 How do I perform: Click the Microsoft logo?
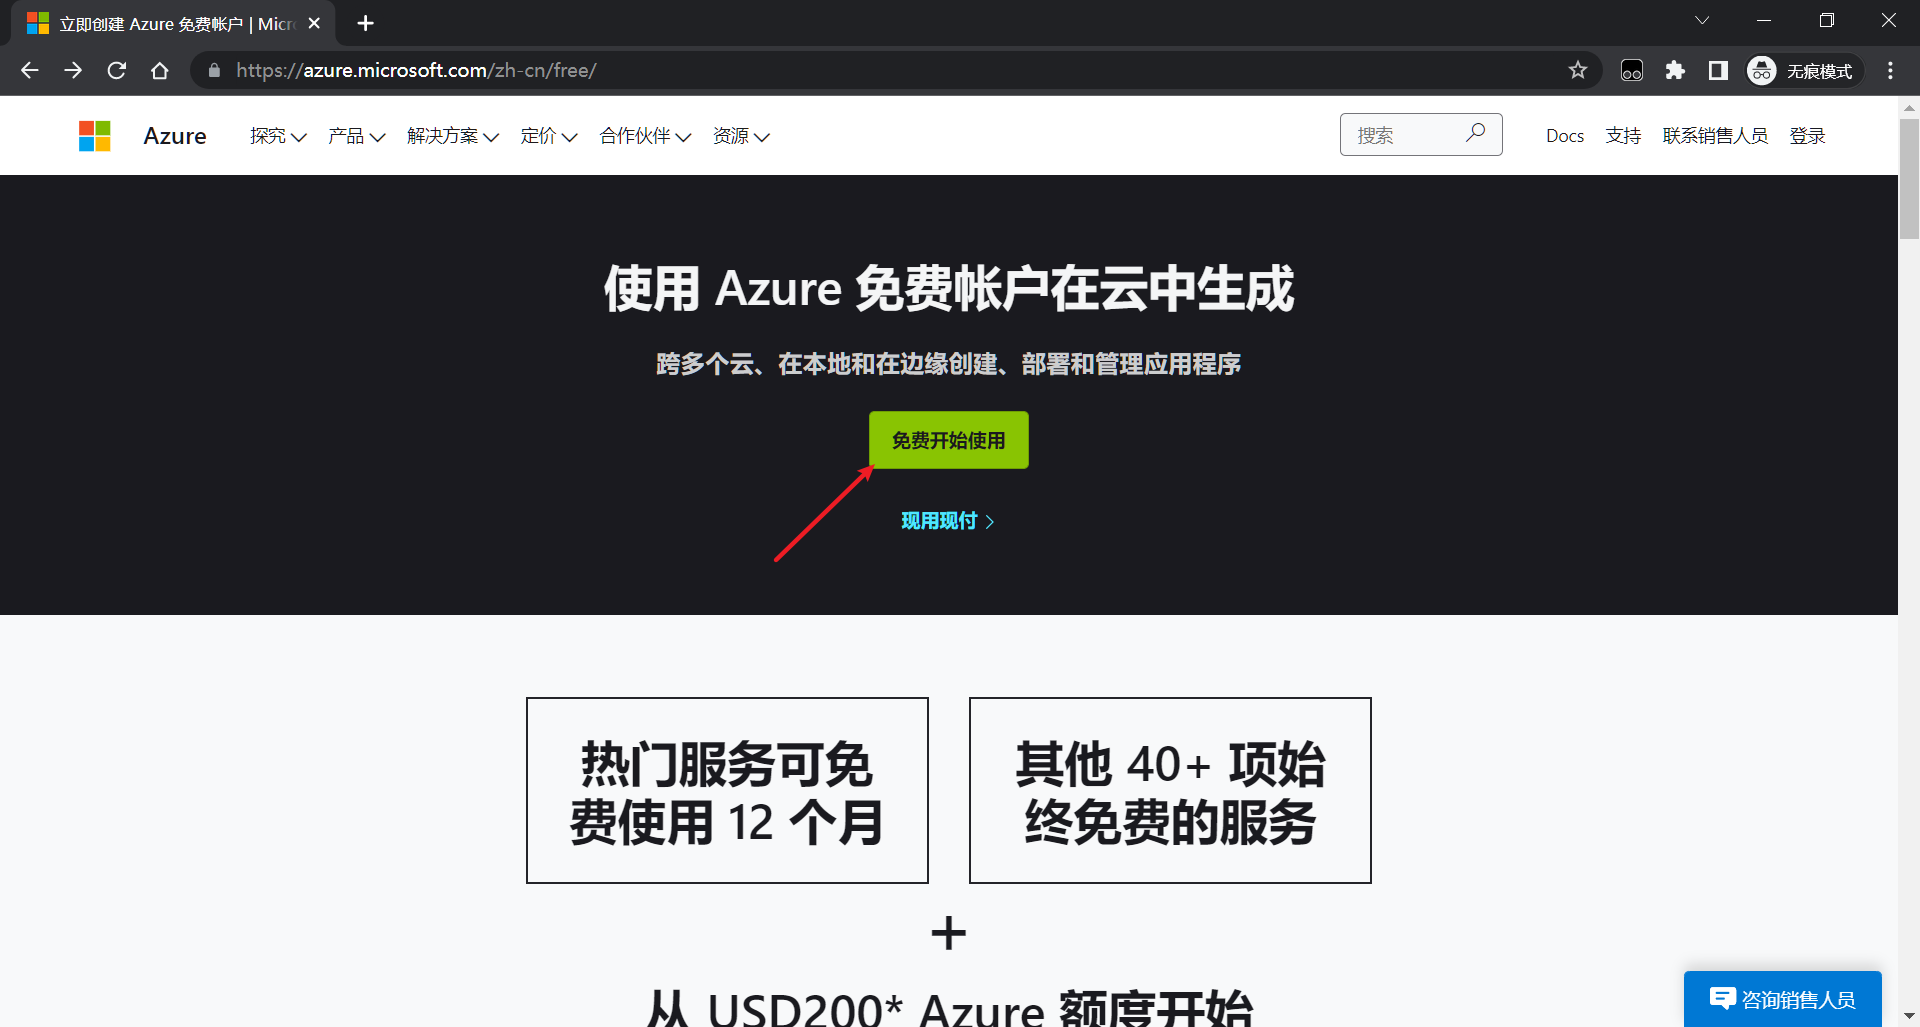click(95, 136)
